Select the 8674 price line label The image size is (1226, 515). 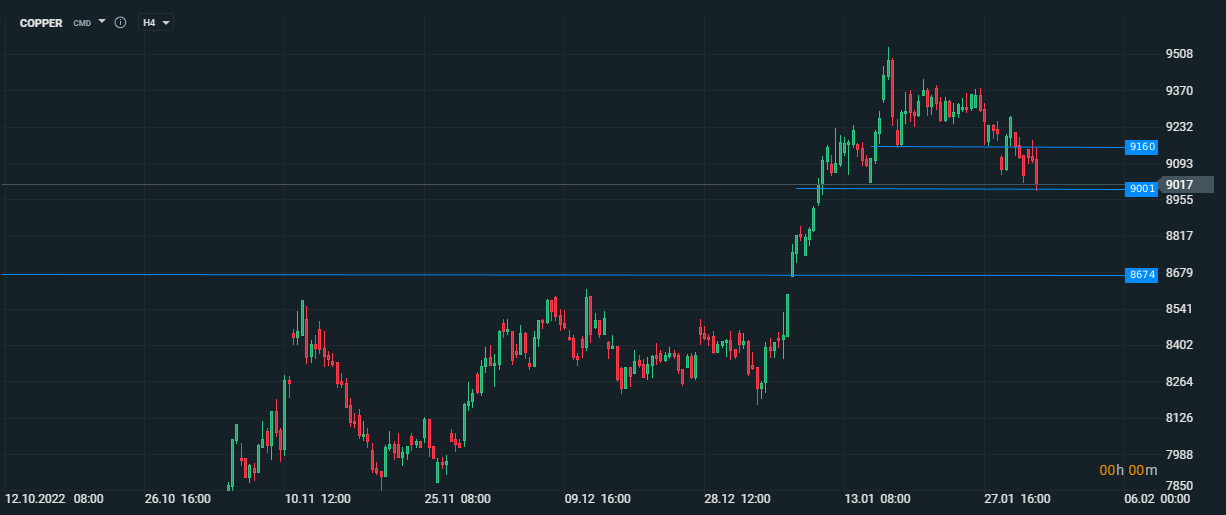(1142, 274)
